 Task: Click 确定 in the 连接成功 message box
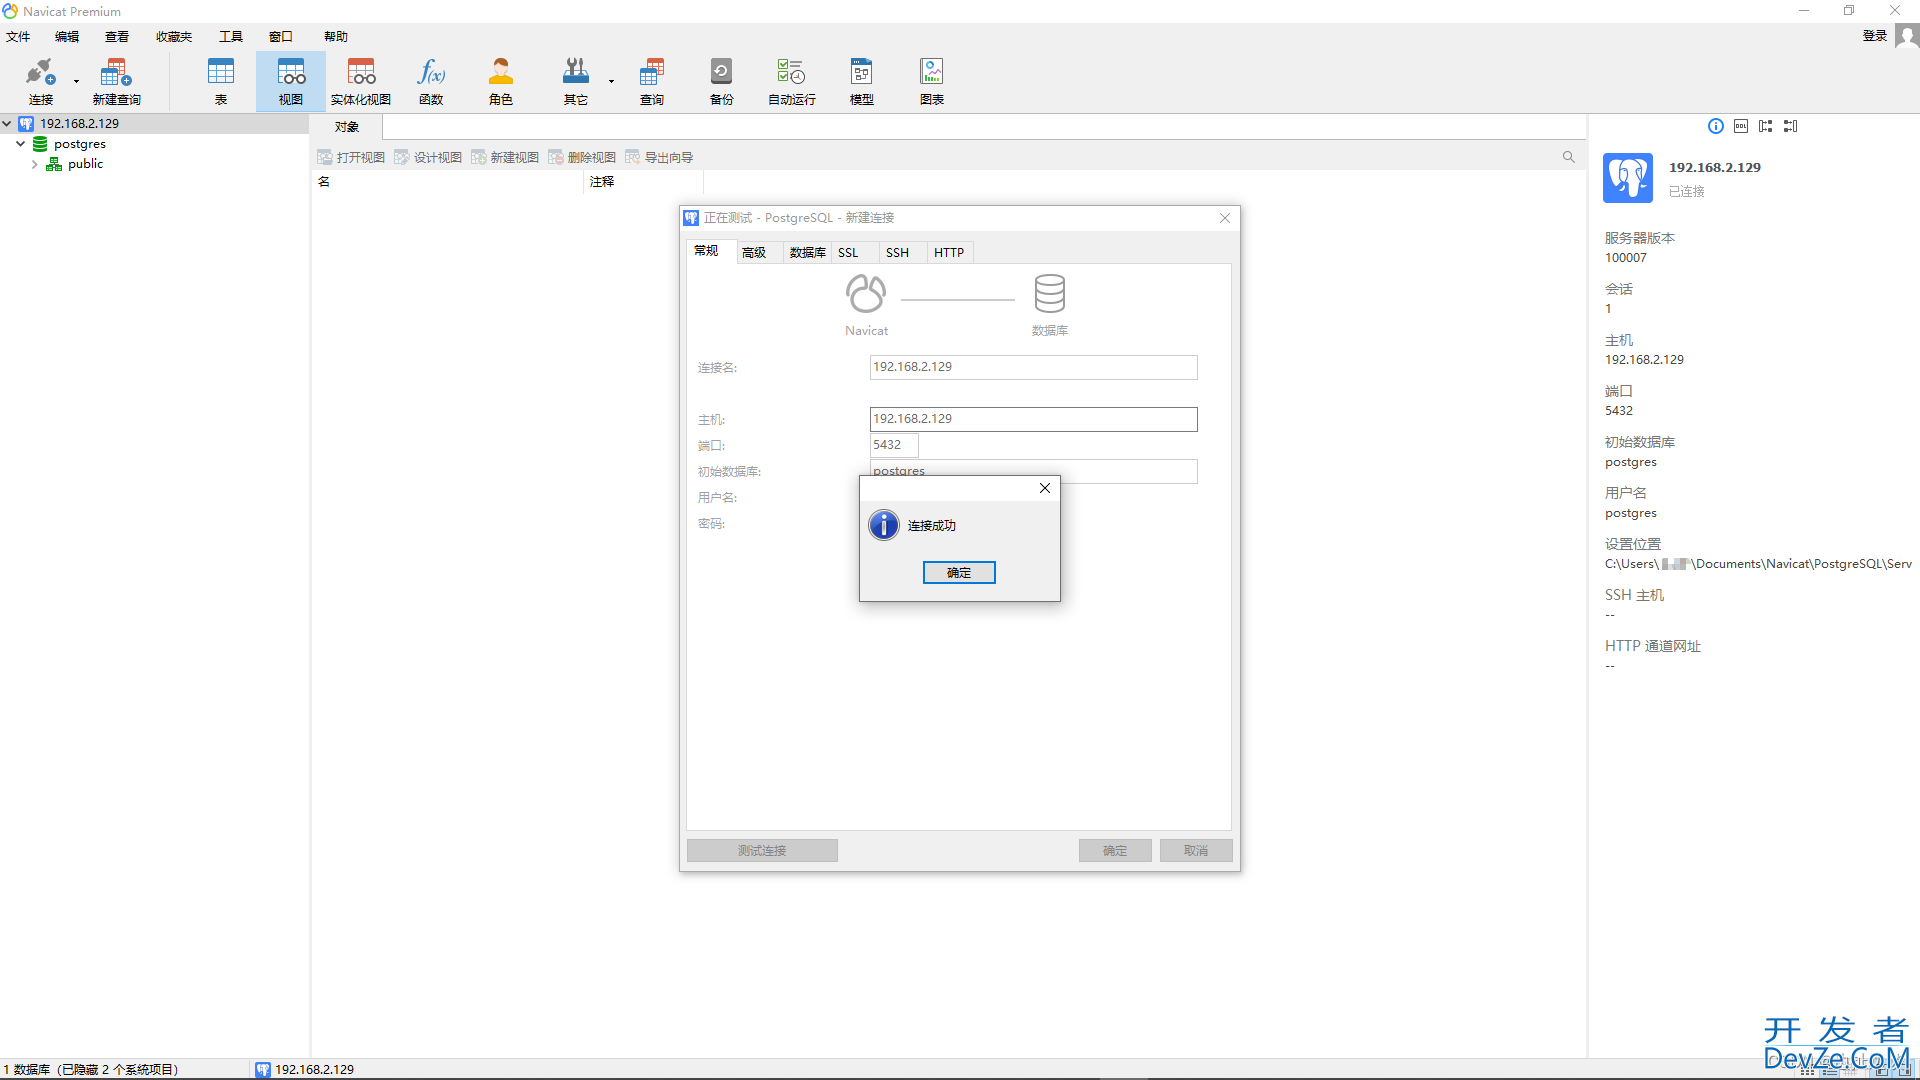(959, 573)
